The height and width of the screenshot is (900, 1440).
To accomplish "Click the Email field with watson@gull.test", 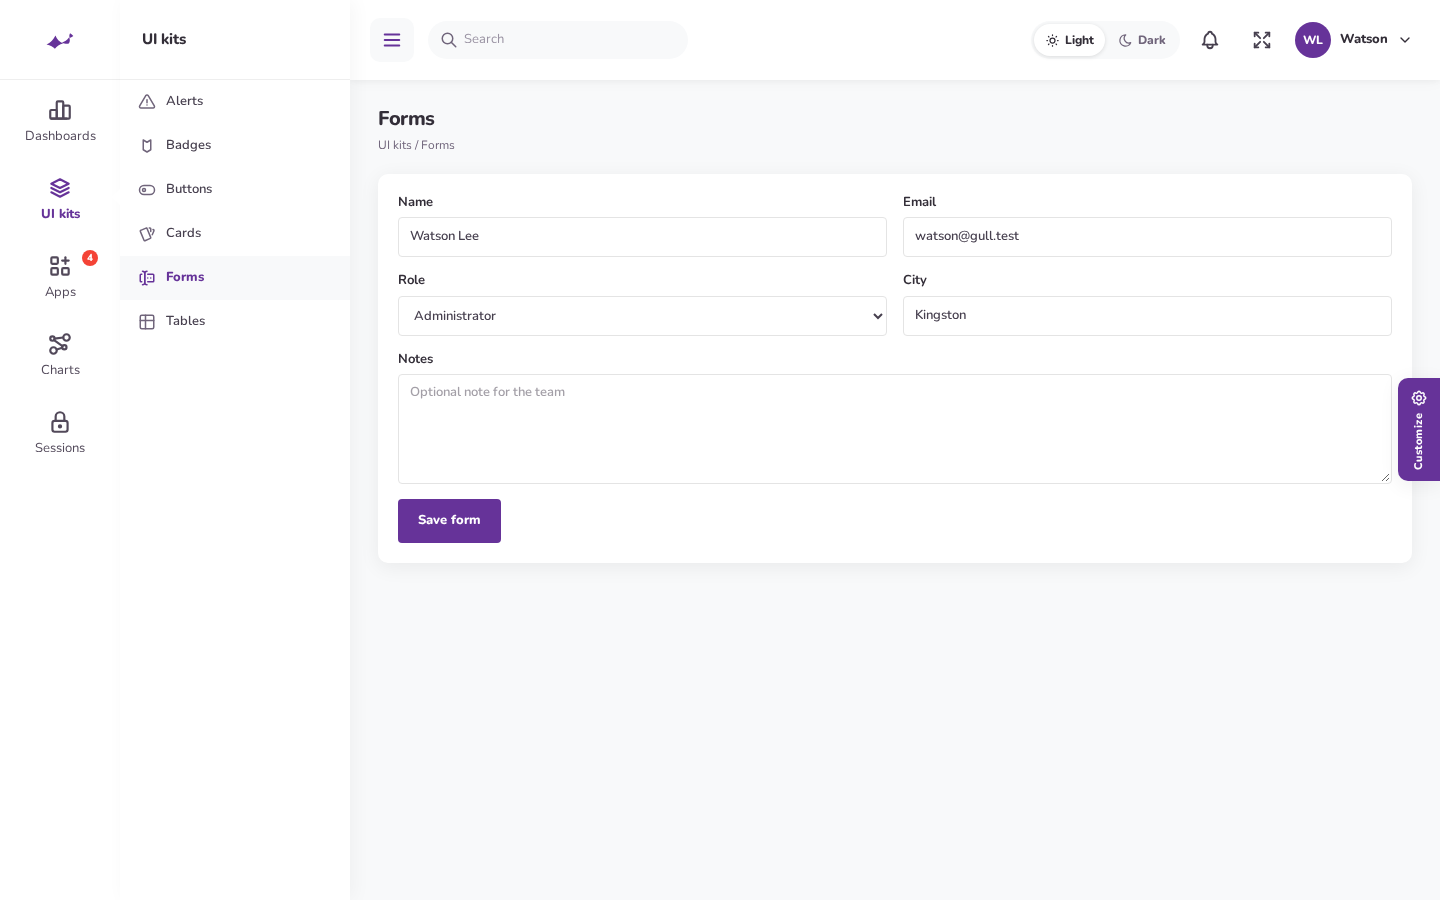I will pos(1147,237).
